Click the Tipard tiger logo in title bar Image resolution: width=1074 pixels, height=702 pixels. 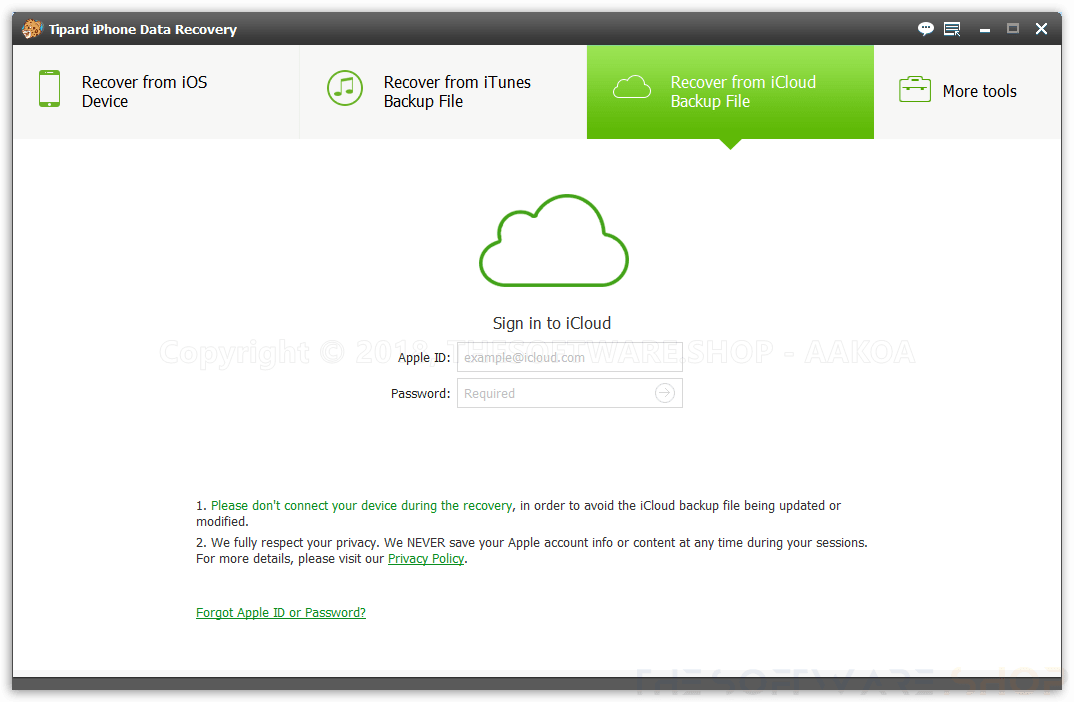[31, 28]
